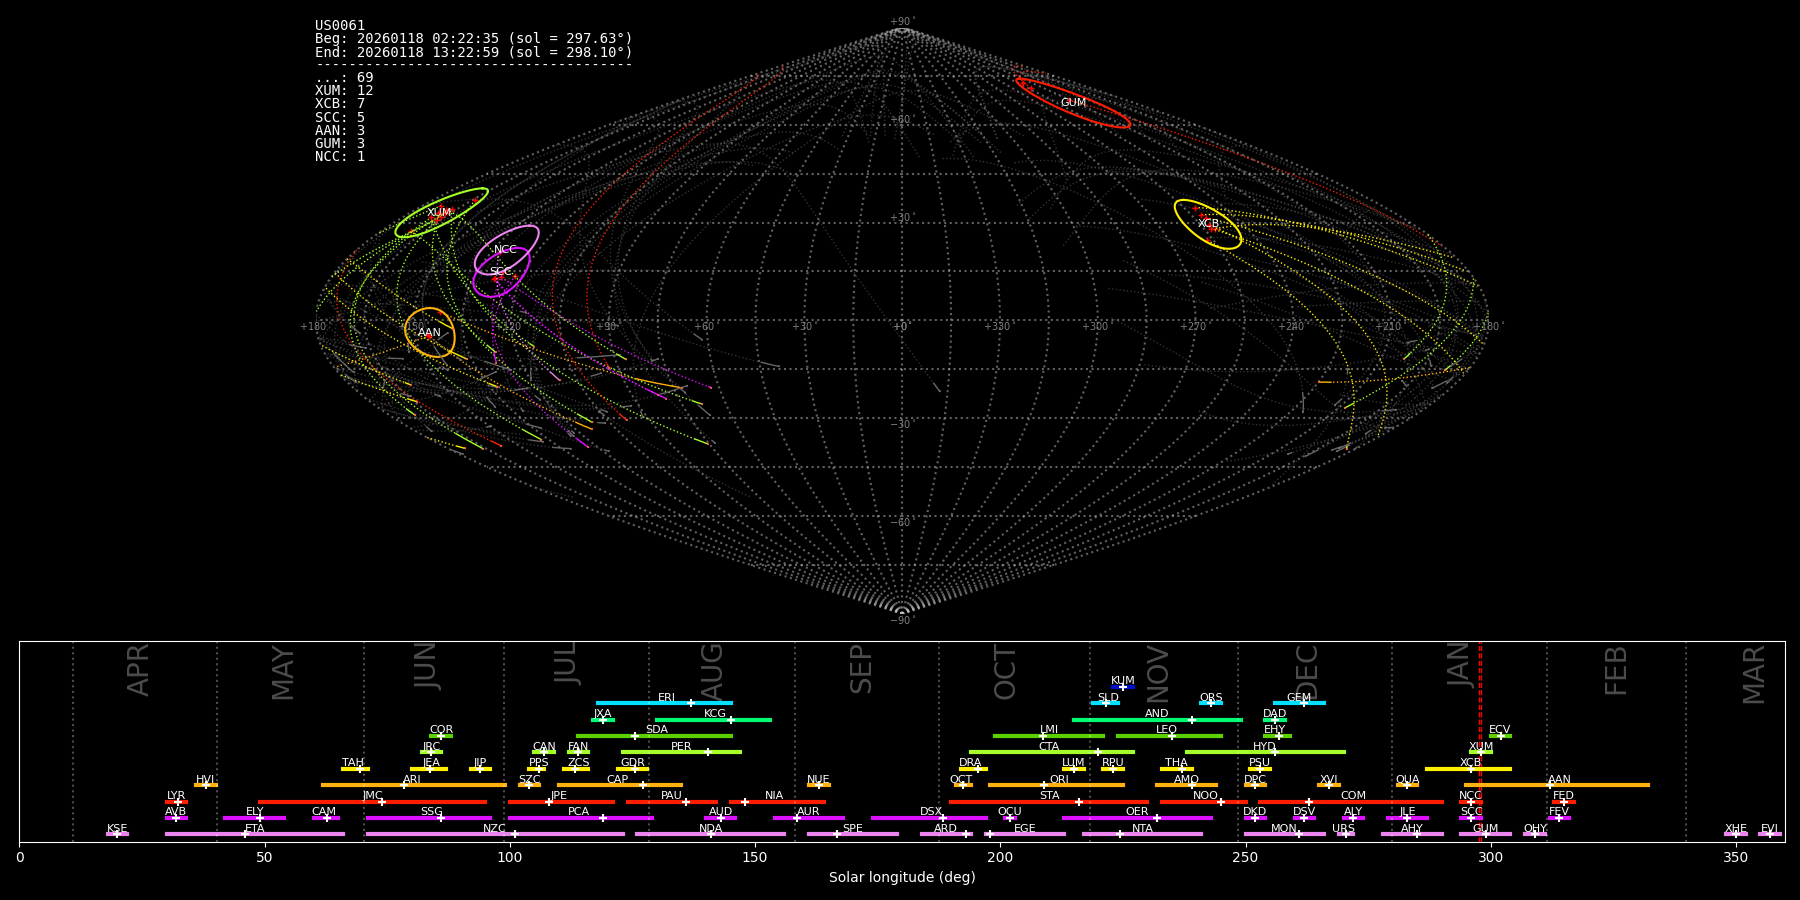Screen dimensions: 1800x900
Task: Click the 'Solar longitude (deg)' axis title
Action: (902, 877)
